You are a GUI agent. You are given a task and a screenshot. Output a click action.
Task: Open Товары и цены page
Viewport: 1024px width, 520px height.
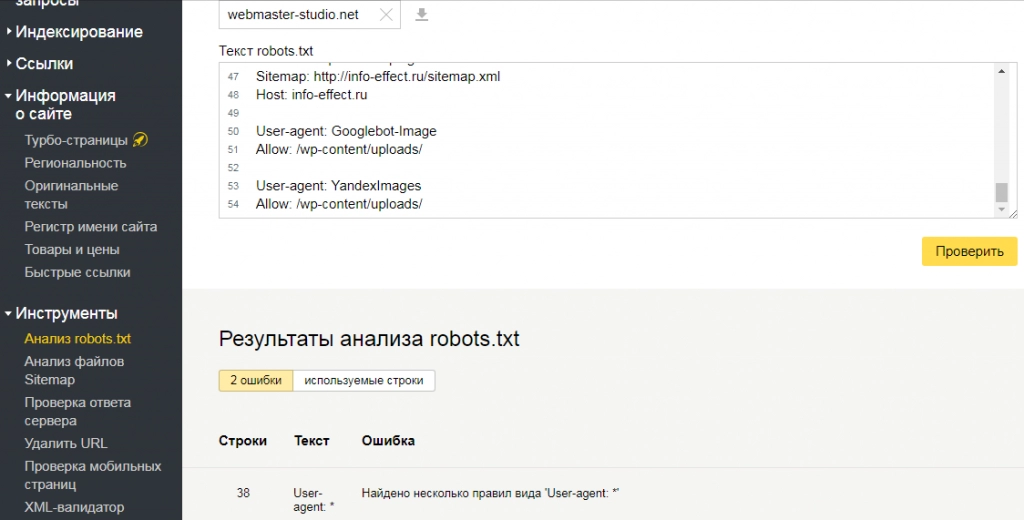coord(72,250)
